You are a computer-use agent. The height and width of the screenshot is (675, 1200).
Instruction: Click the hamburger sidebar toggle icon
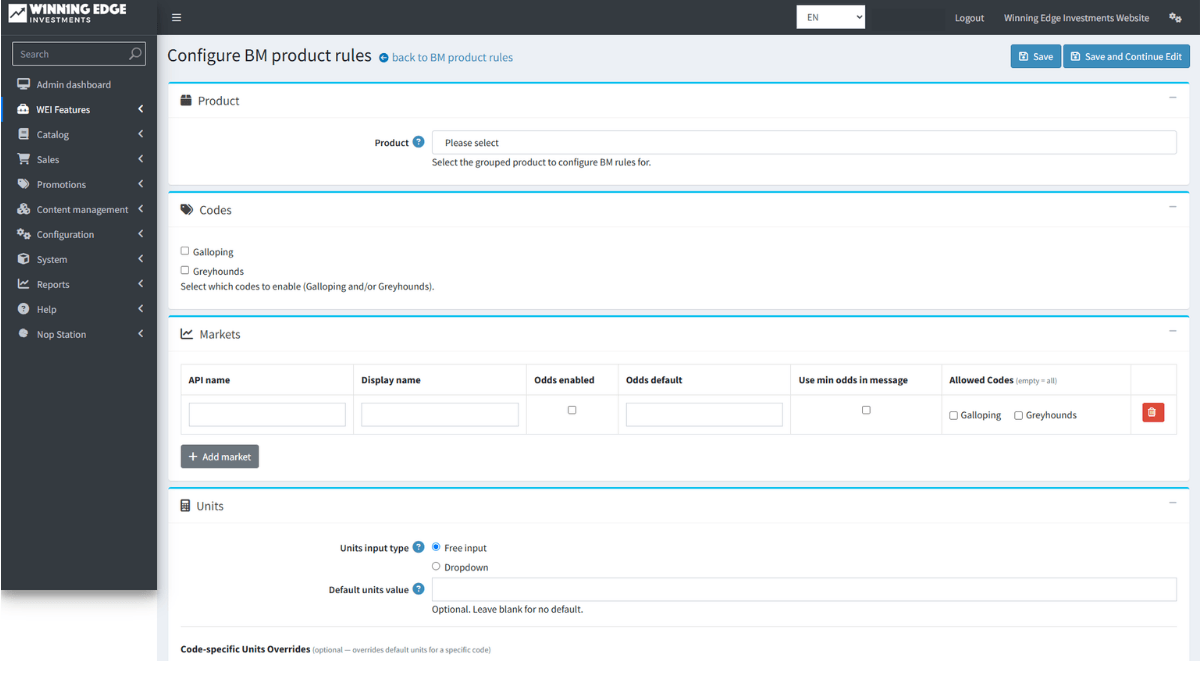176,18
